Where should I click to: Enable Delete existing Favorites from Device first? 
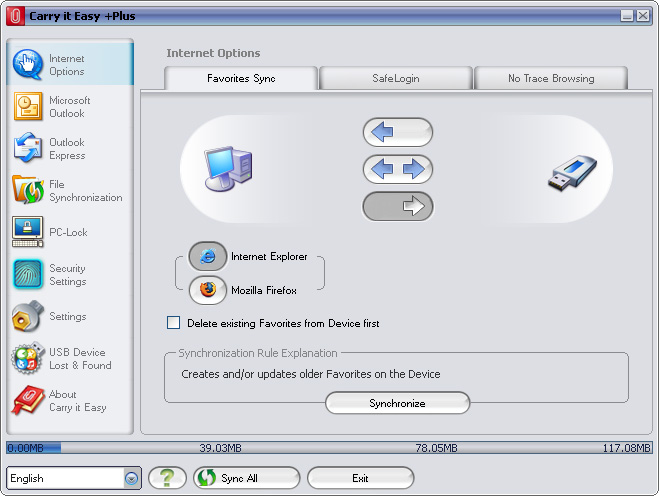(x=174, y=323)
